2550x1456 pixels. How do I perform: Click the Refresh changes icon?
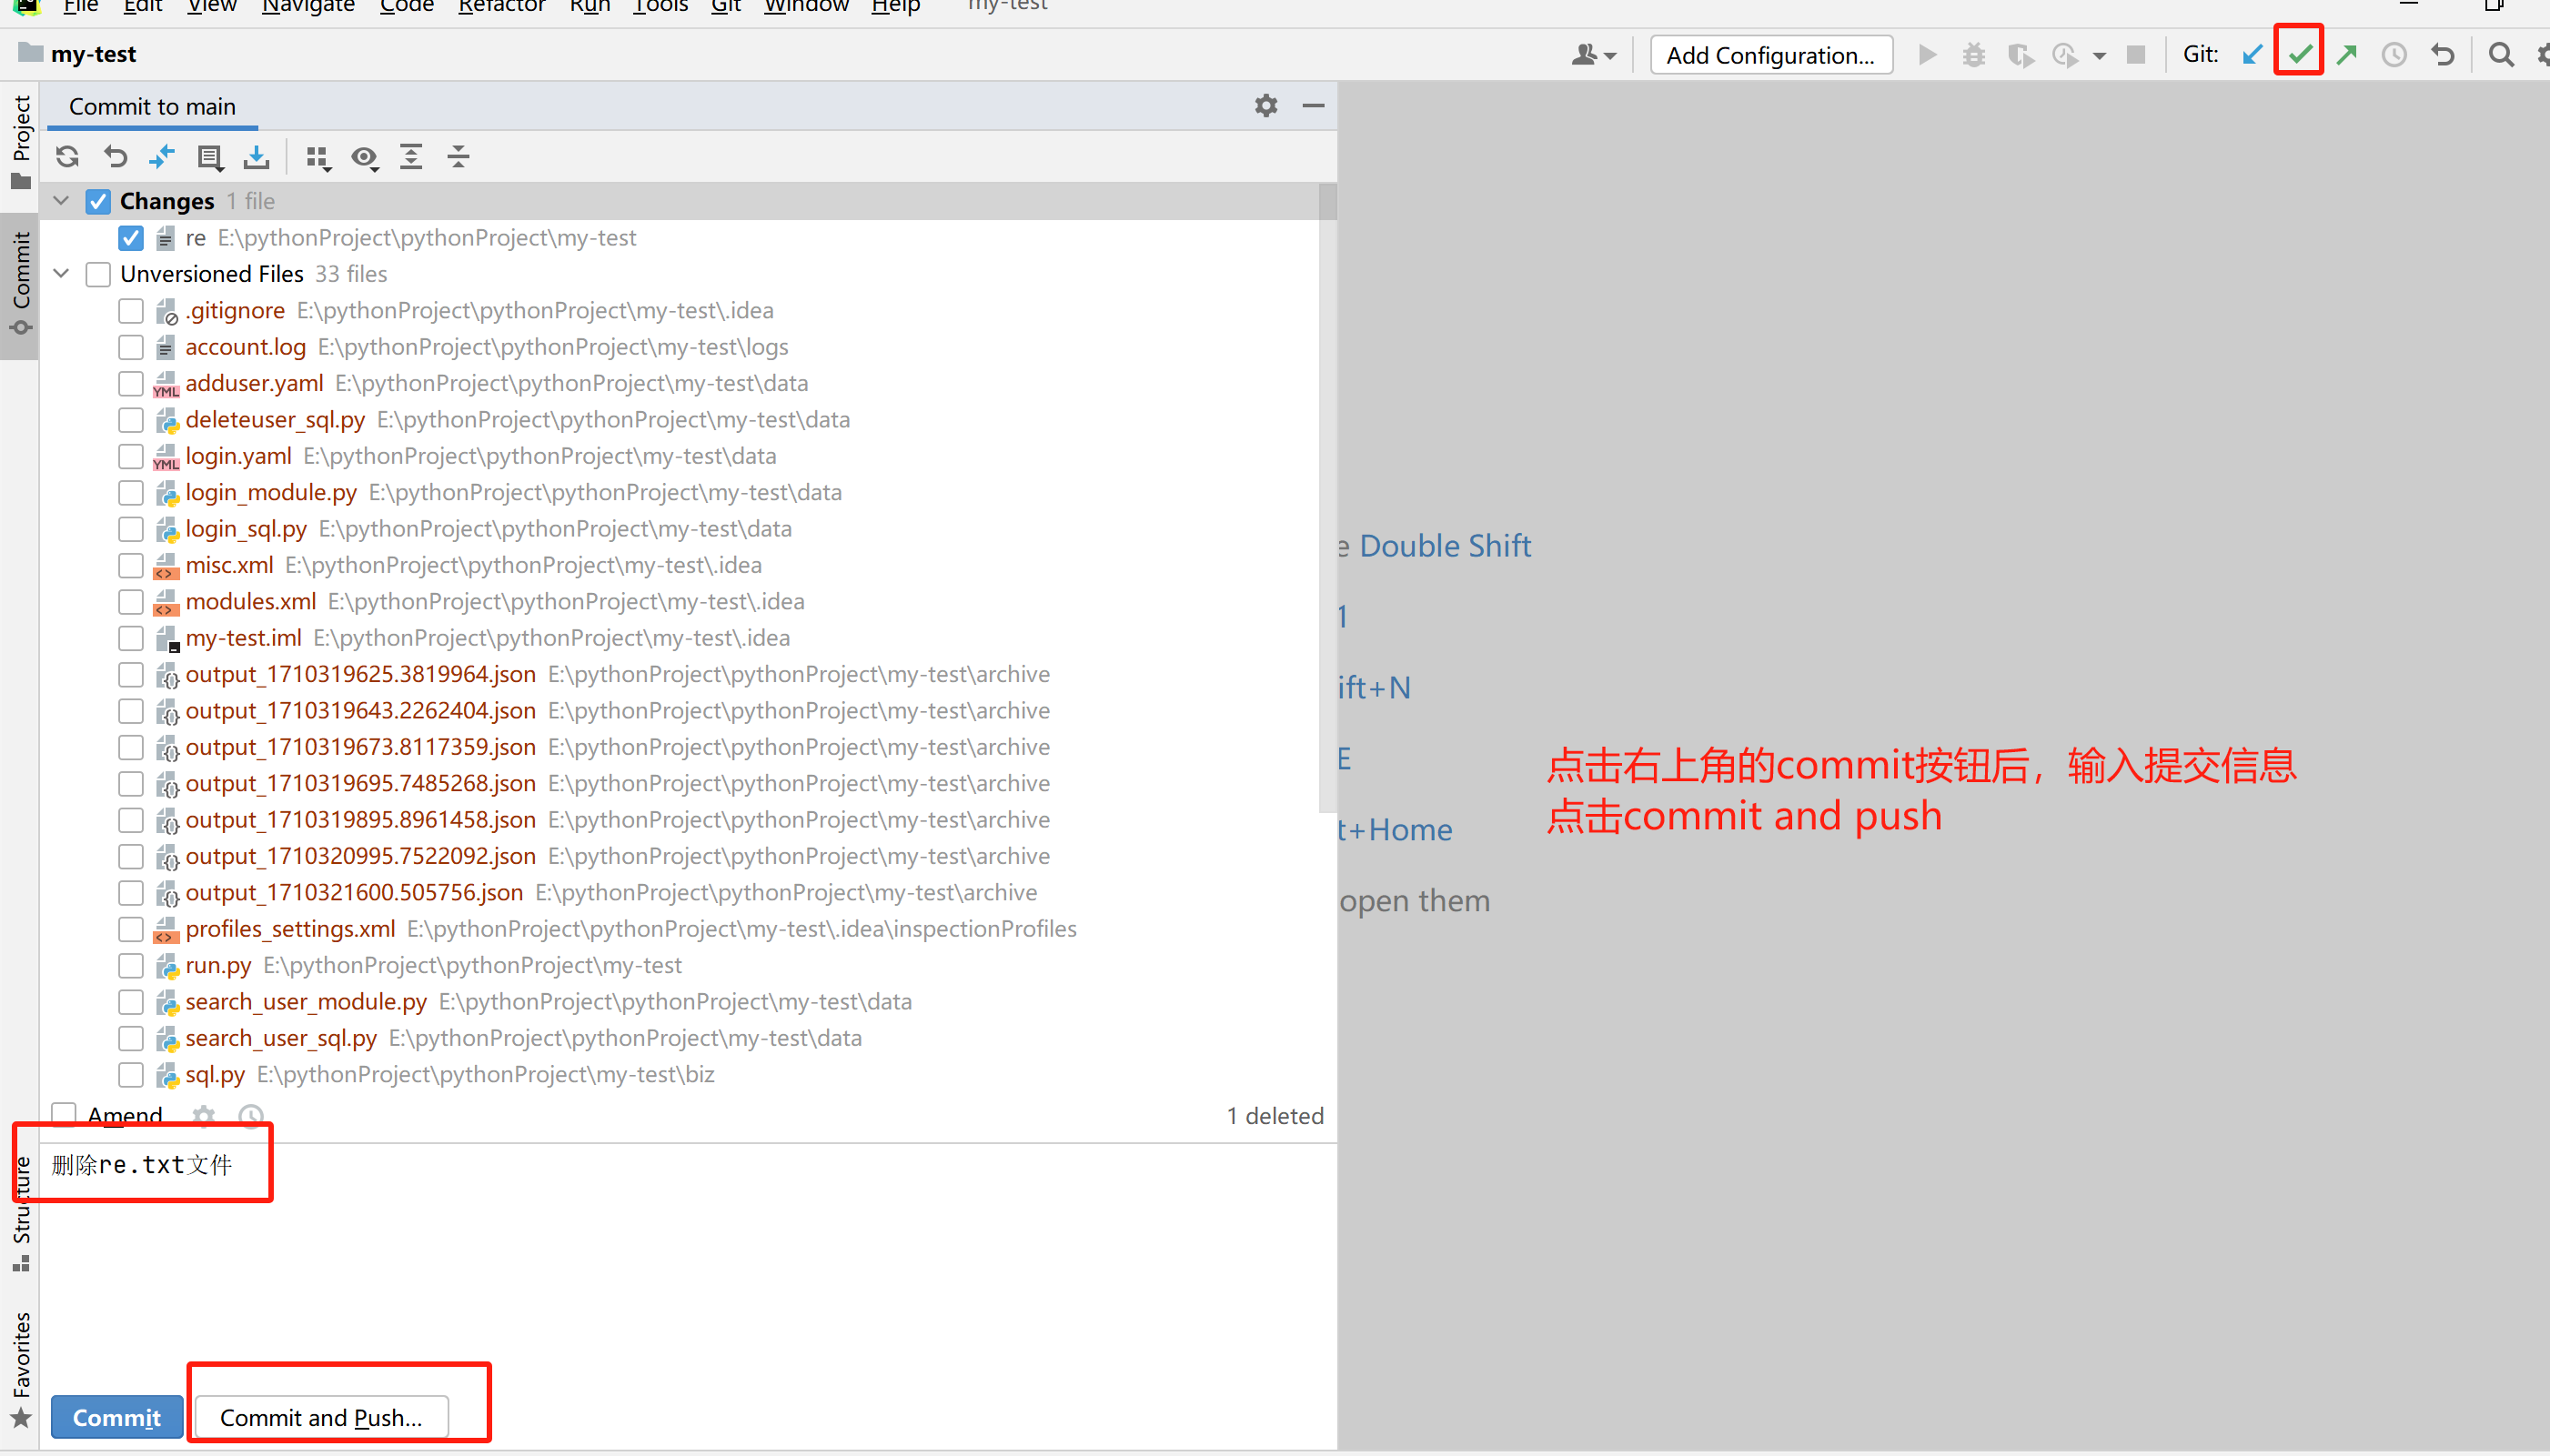[x=67, y=157]
